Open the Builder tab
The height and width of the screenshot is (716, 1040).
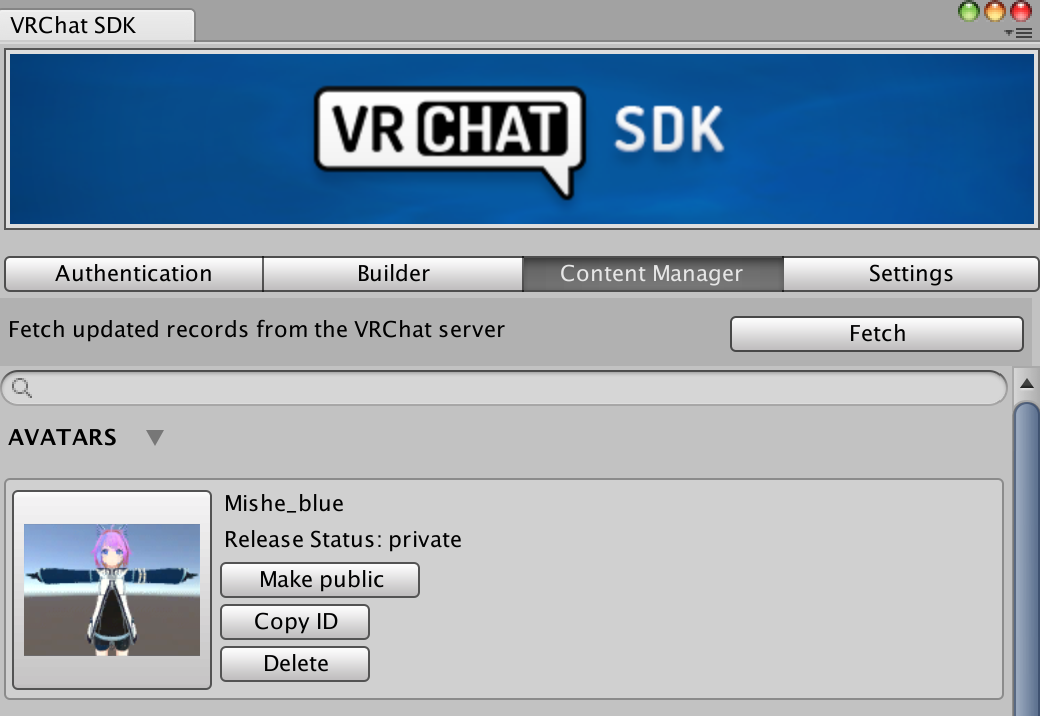click(x=393, y=273)
